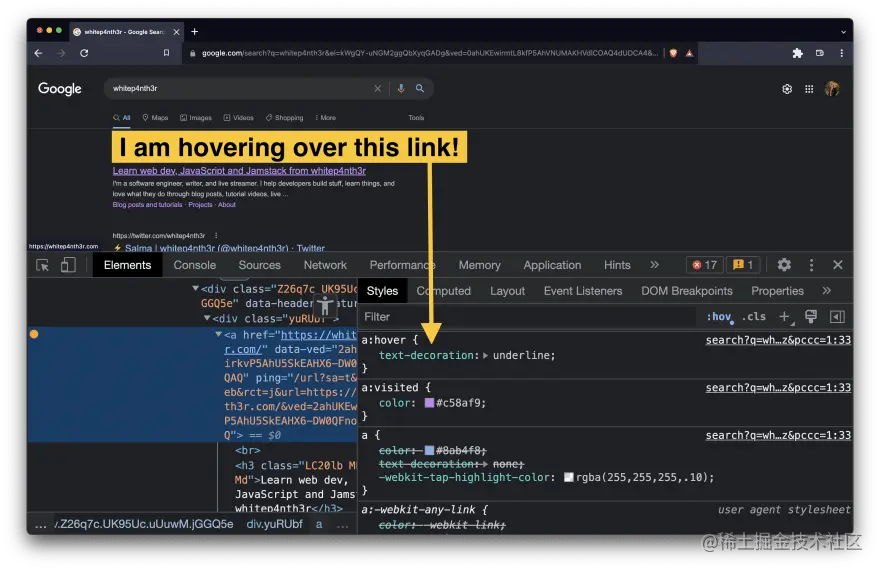Select the Properties pane tab
Viewport: 880px width, 570px height.
[777, 291]
